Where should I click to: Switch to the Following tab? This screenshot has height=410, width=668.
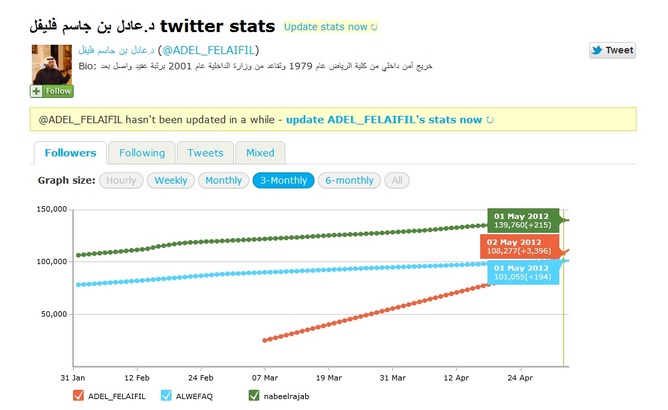[142, 153]
